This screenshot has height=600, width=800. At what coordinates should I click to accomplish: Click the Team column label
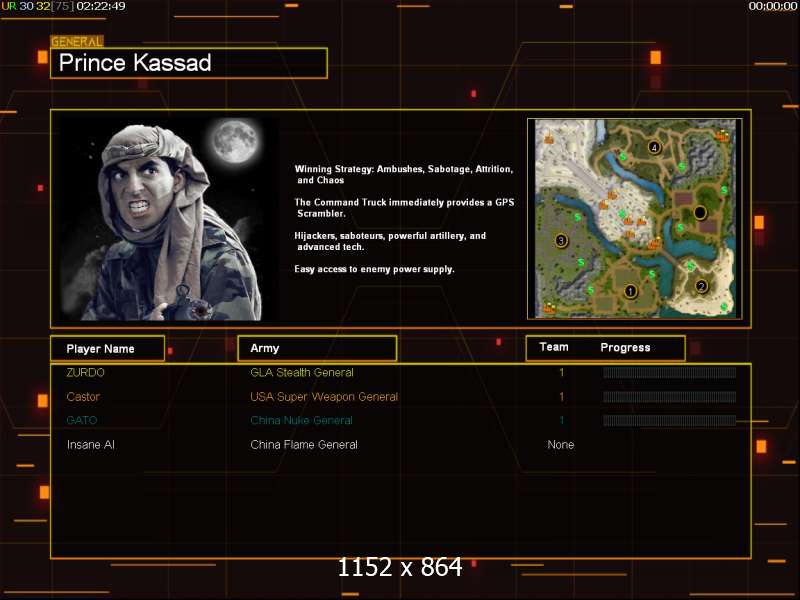pyautogui.click(x=554, y=347)
